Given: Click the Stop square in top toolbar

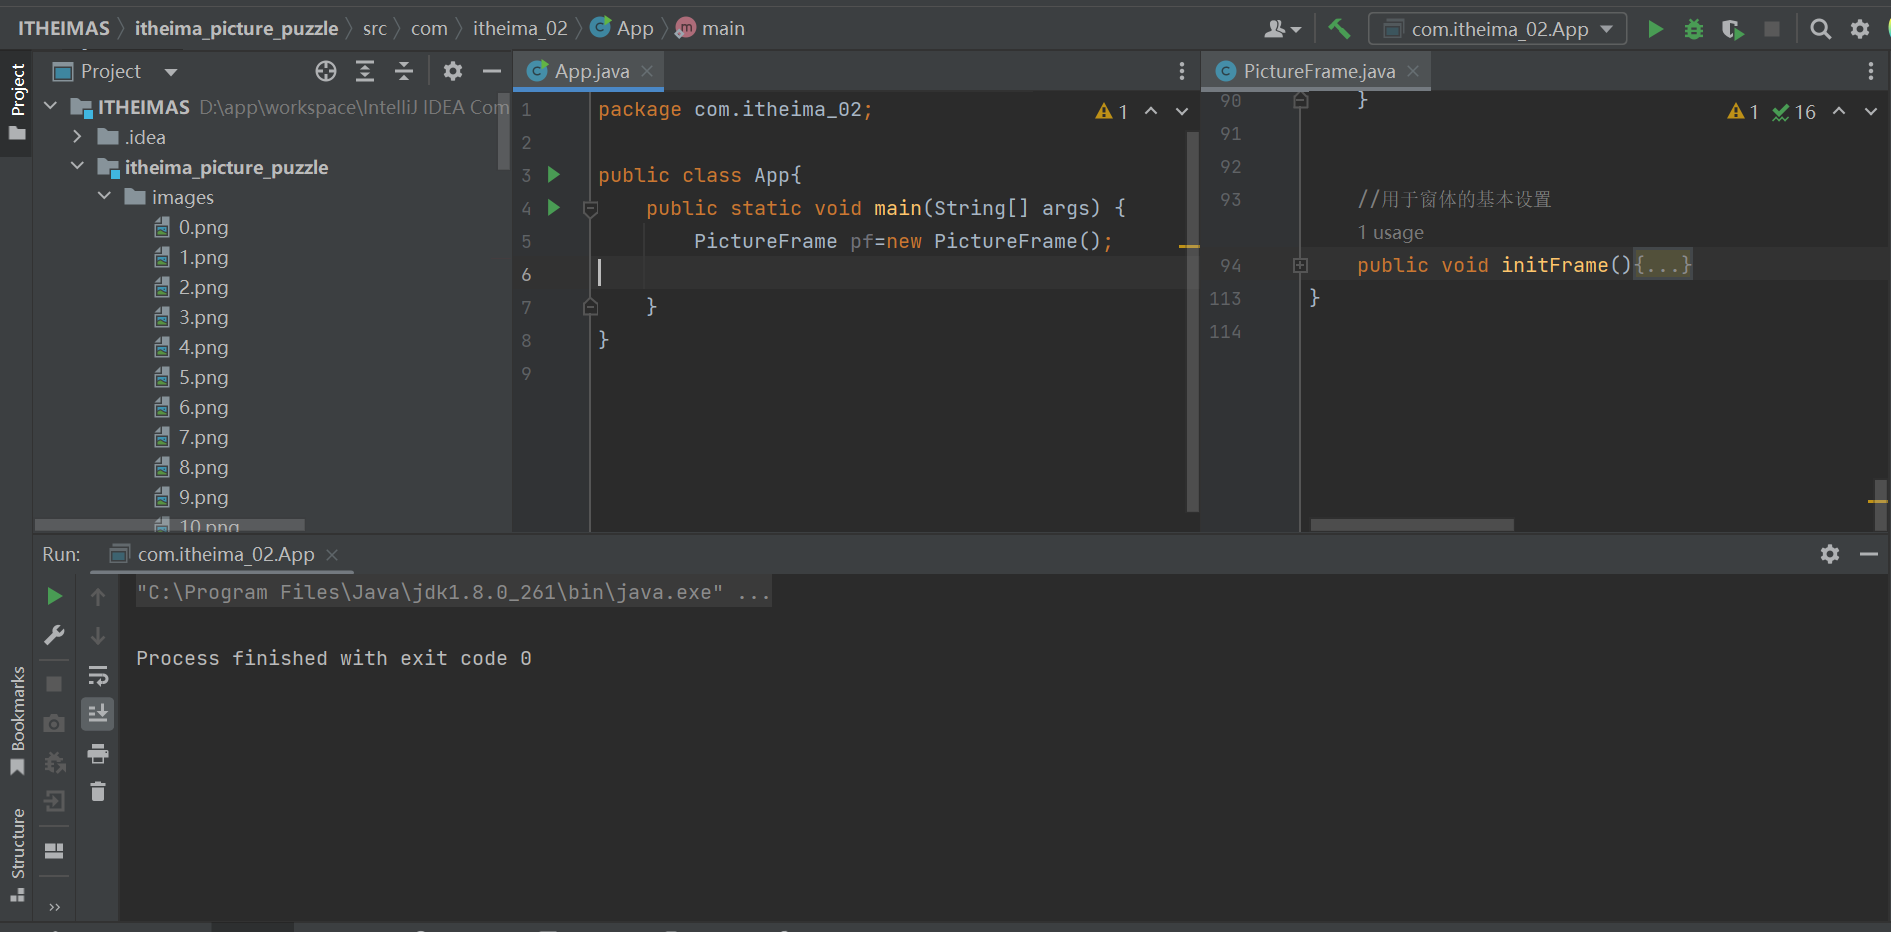Looking at the screenshot, I should tap(1772, 29).
